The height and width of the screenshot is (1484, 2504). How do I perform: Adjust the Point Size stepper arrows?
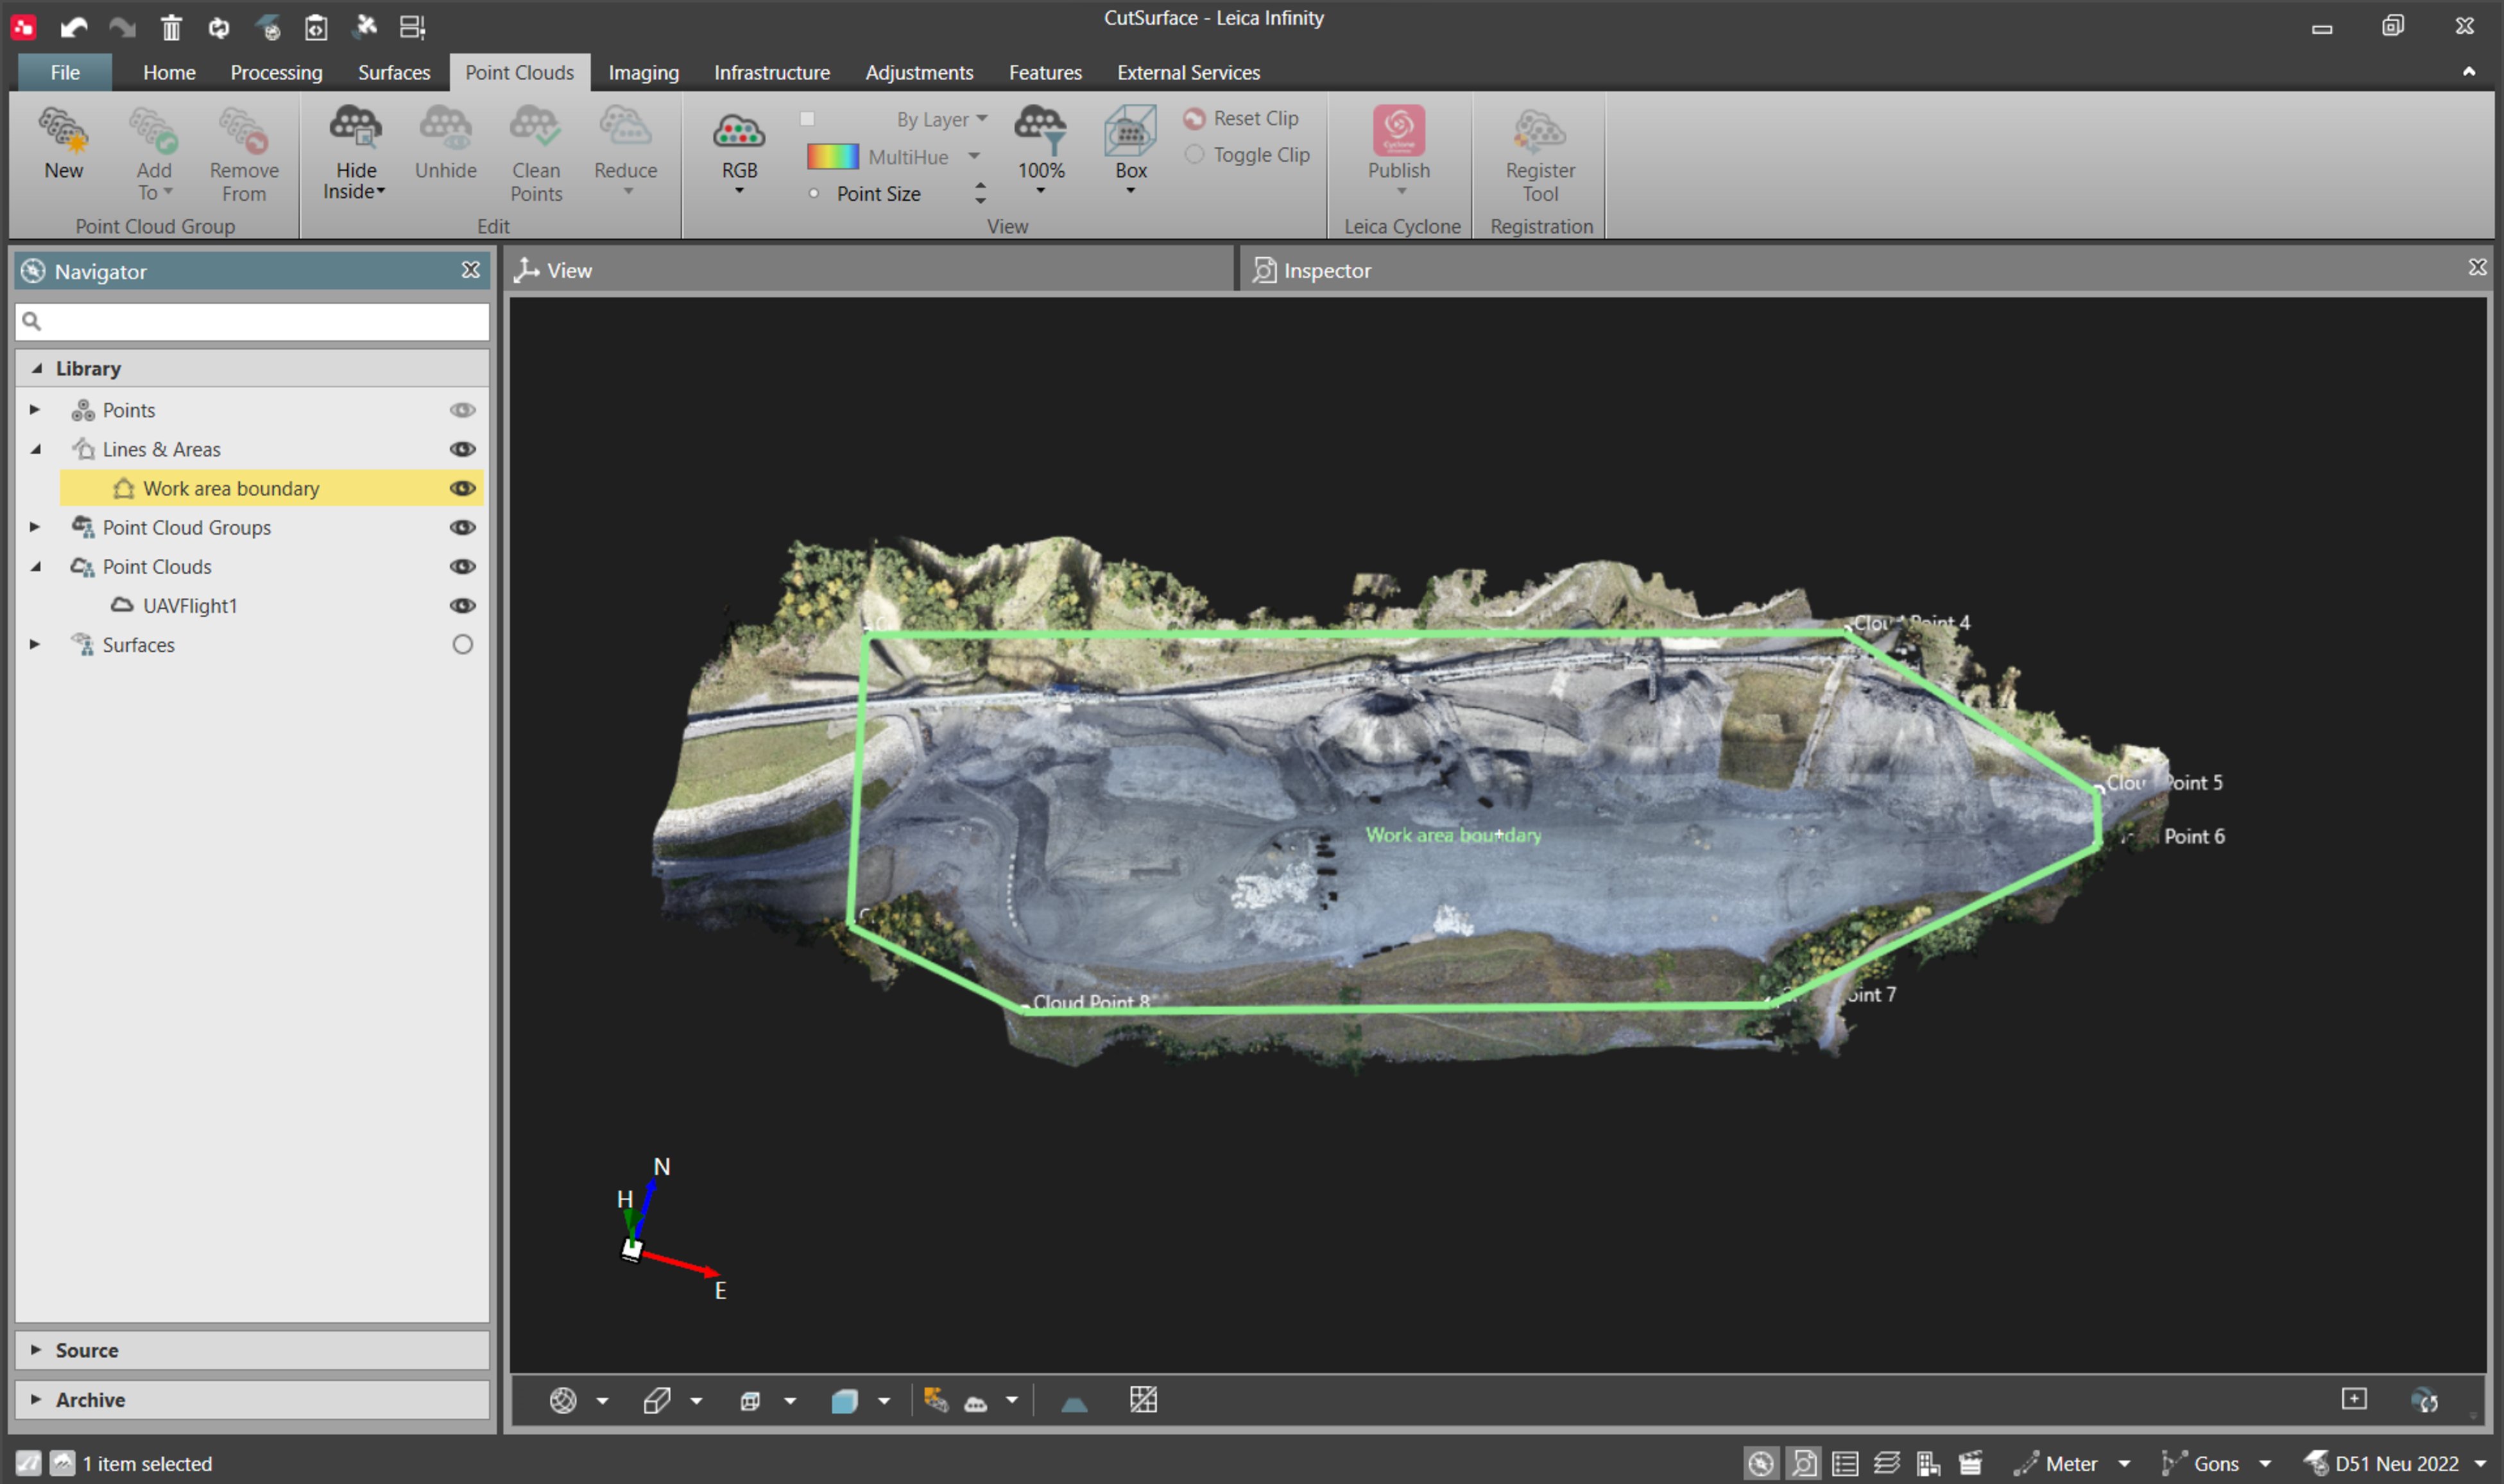tap(980, 193)
